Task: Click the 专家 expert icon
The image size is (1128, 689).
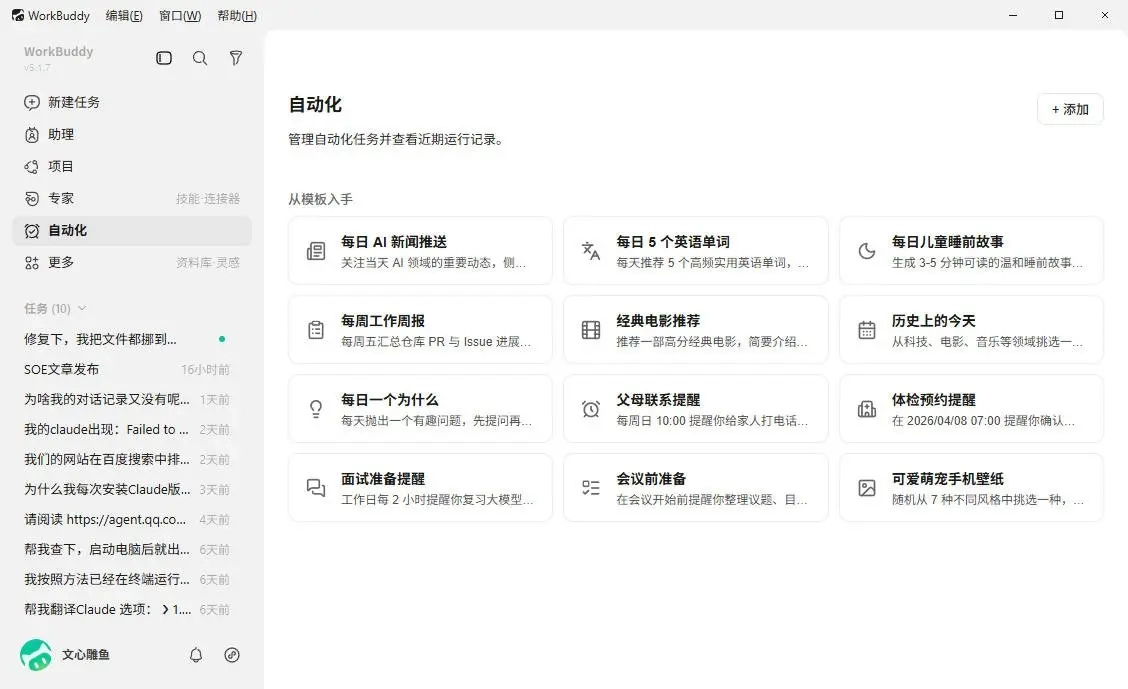Action: pyautogui.click(x=32, y=199)
